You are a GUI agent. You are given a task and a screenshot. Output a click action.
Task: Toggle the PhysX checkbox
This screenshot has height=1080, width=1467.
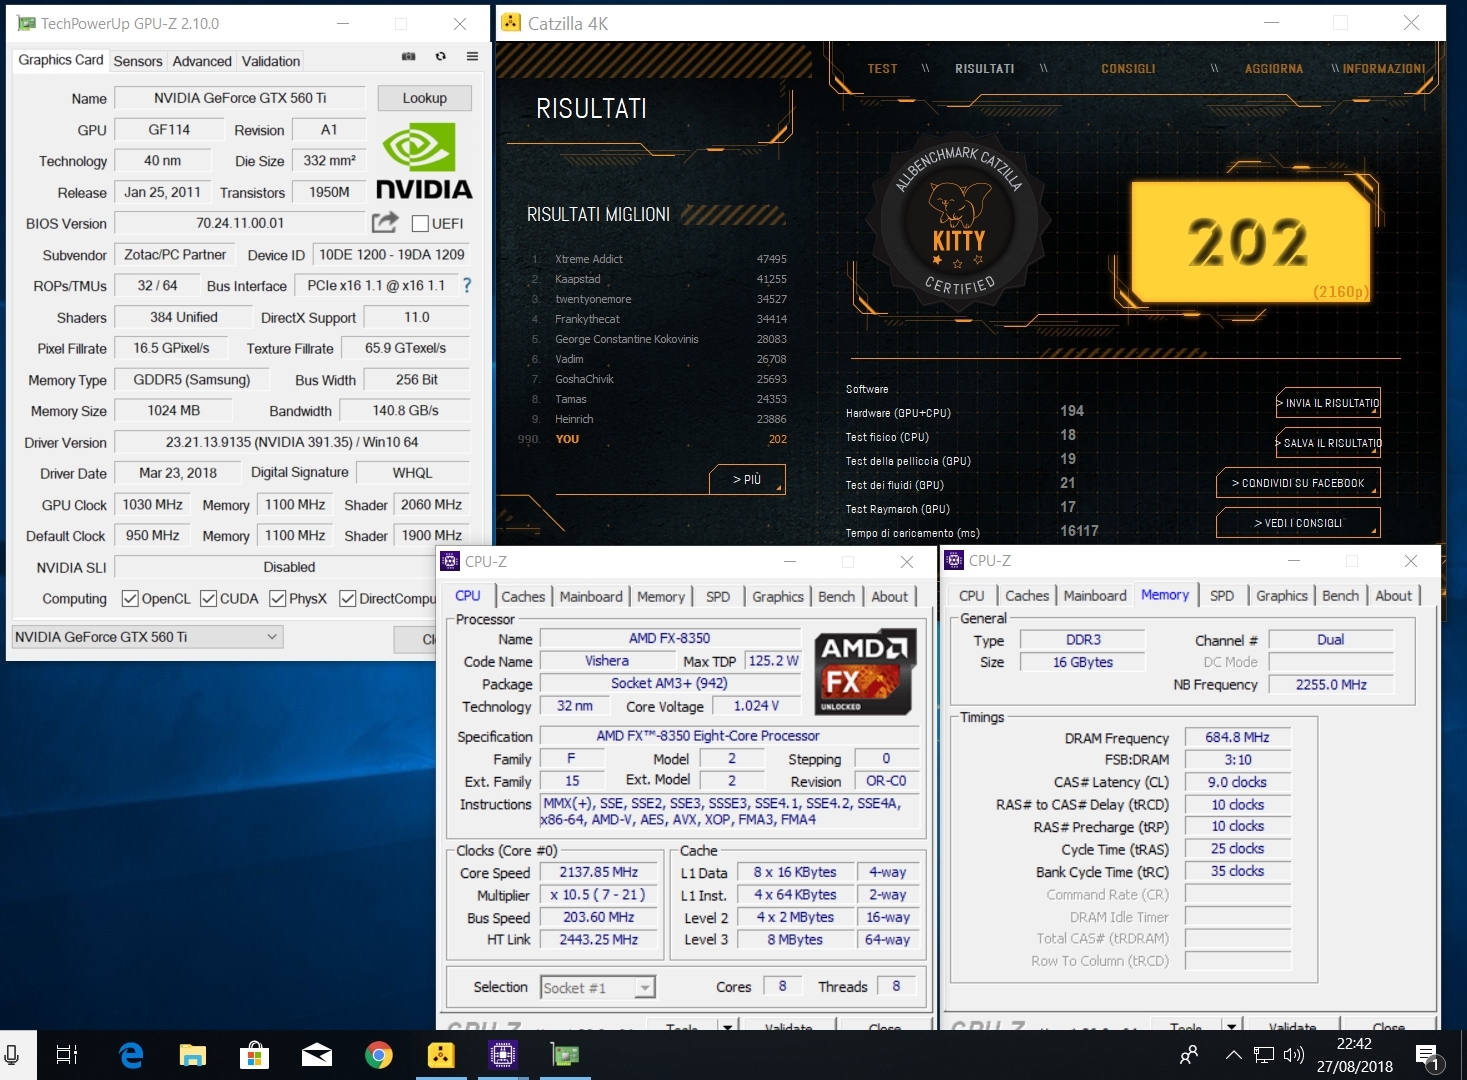[278, 598]
